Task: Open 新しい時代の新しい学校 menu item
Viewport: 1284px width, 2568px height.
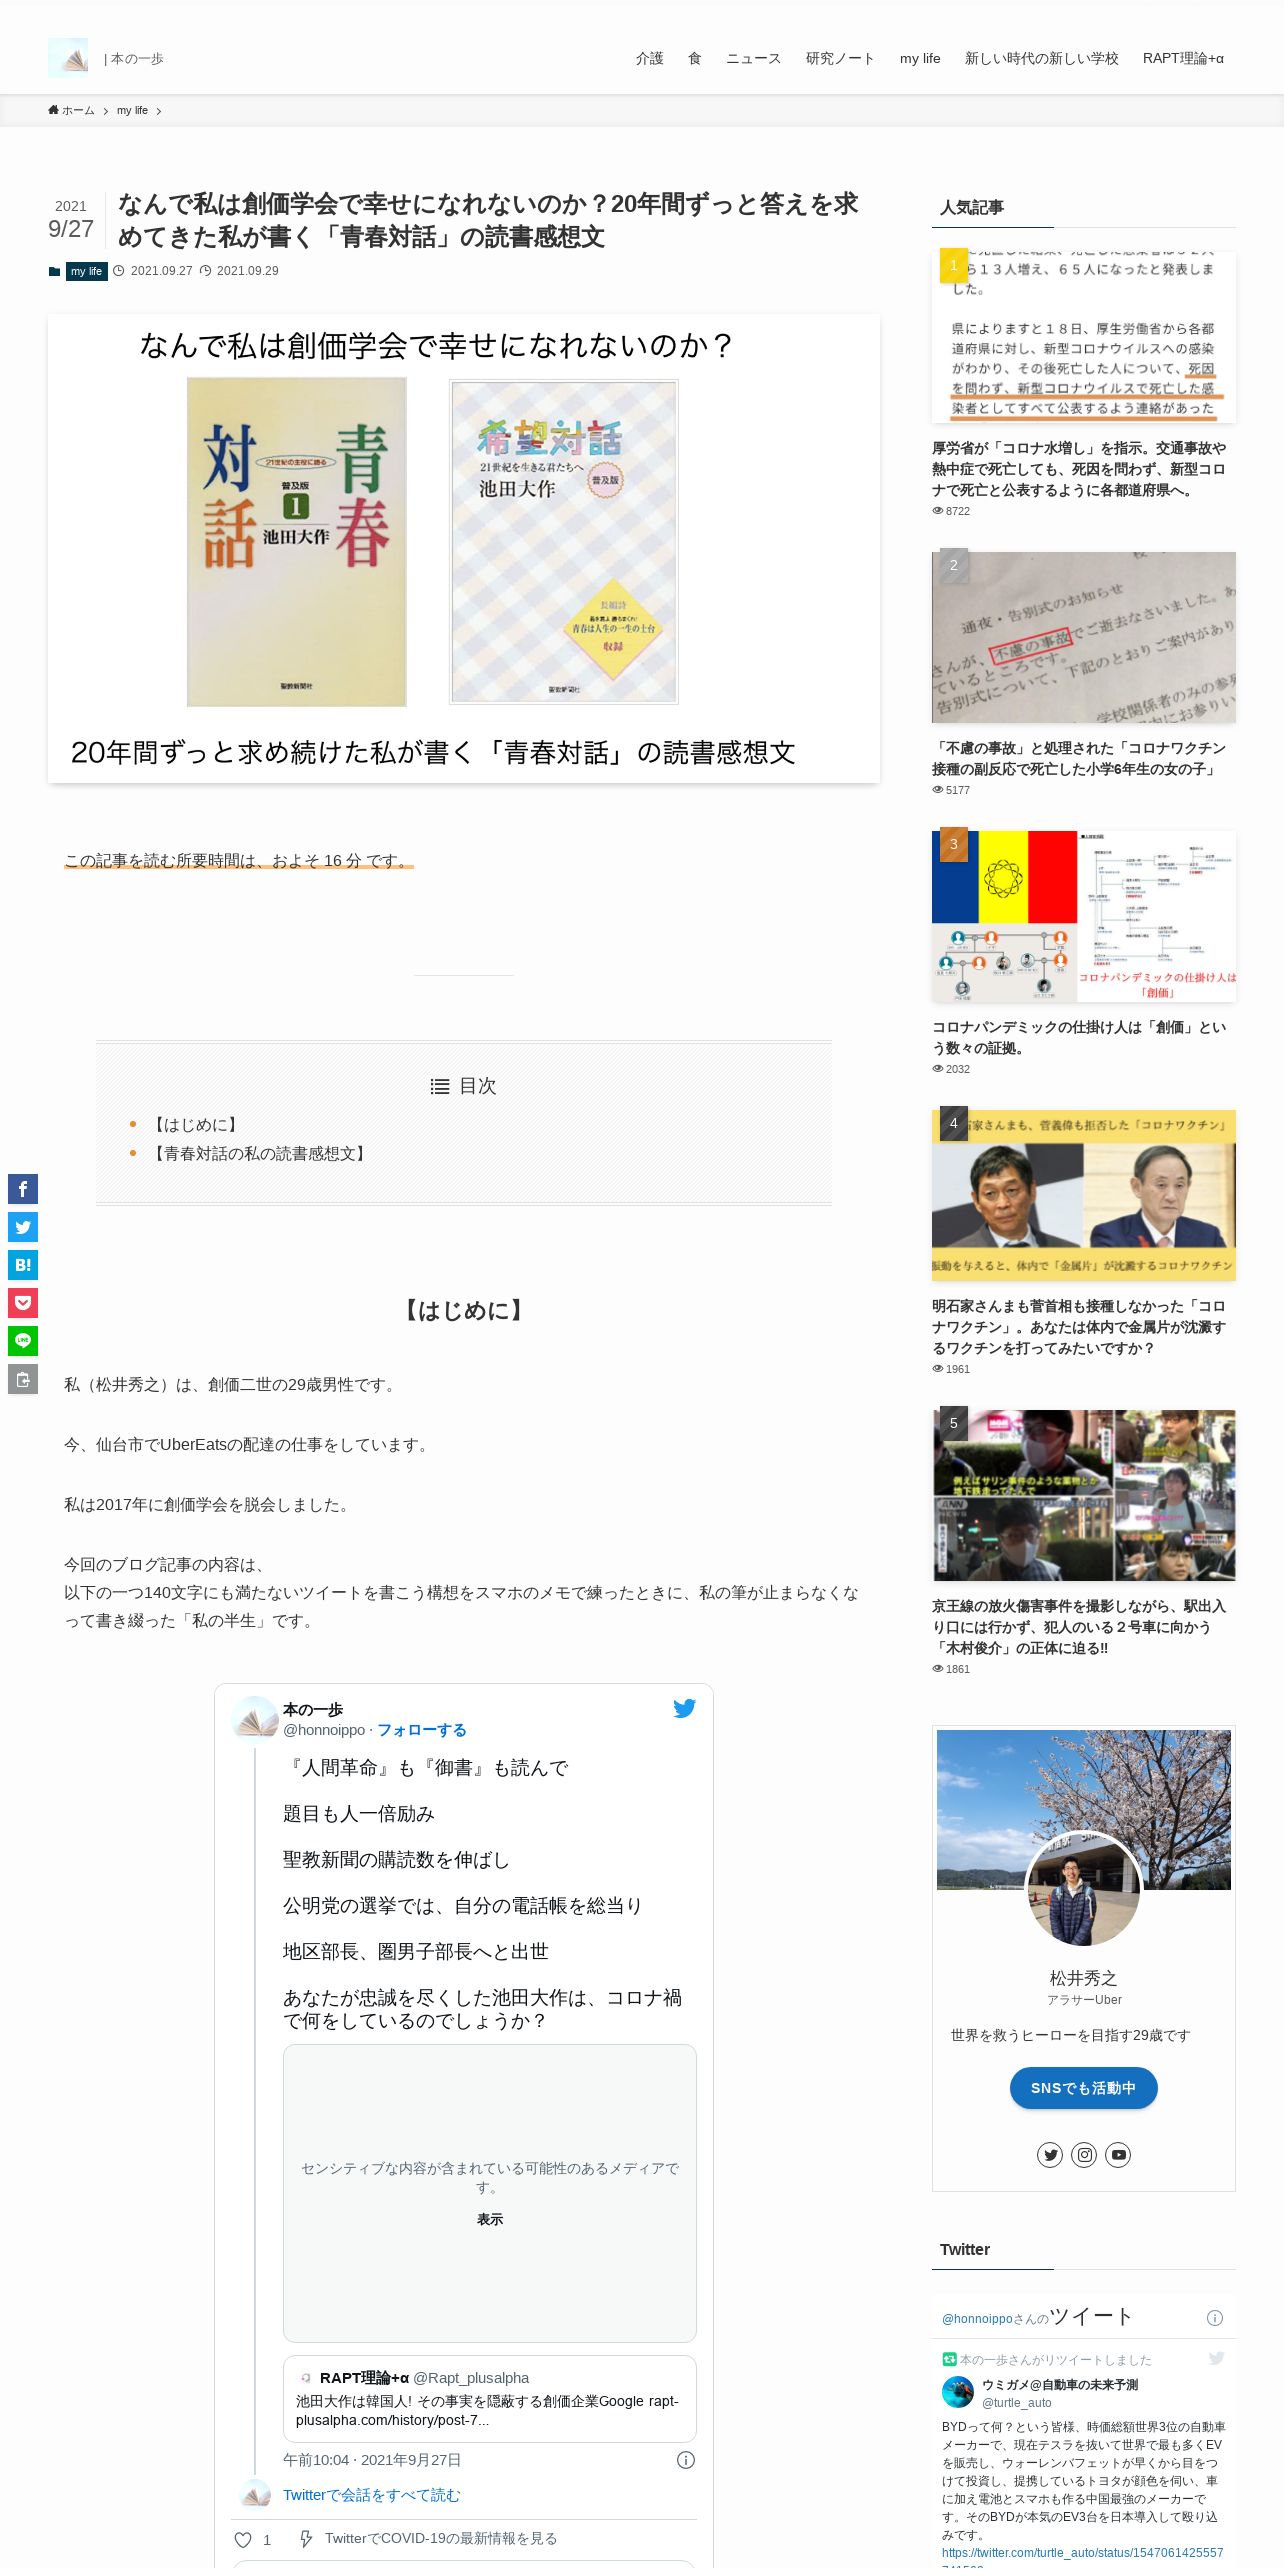Action: pyautogui.click(x=1042, y=58)
